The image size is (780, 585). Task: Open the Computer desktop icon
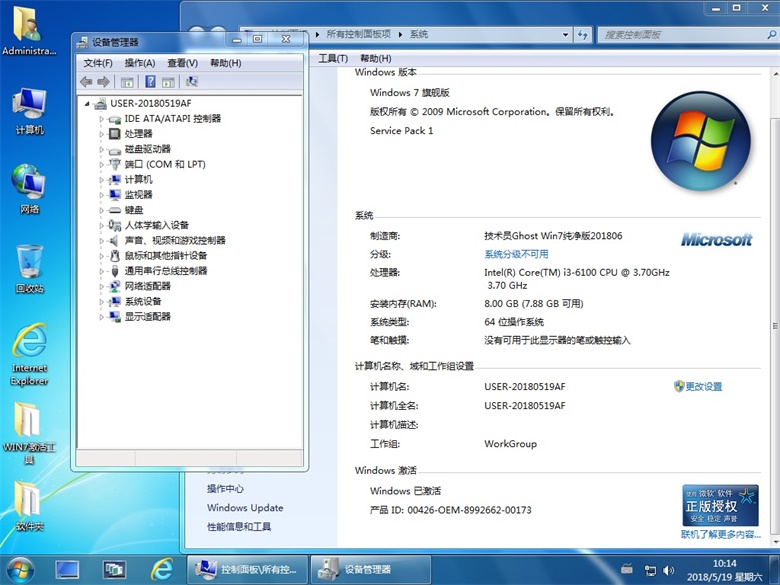[x=29, y=108]
